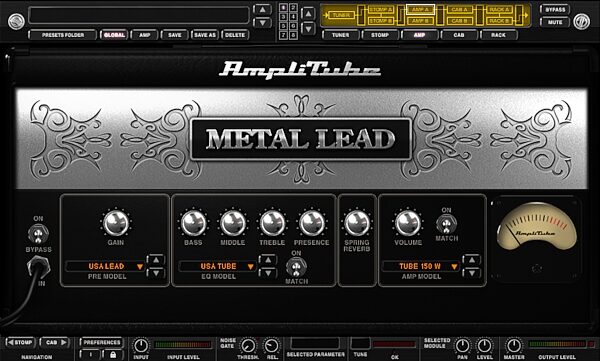Toggle the Mute button
The height and width of the screenshot is (361, 600).
point(555,22)
